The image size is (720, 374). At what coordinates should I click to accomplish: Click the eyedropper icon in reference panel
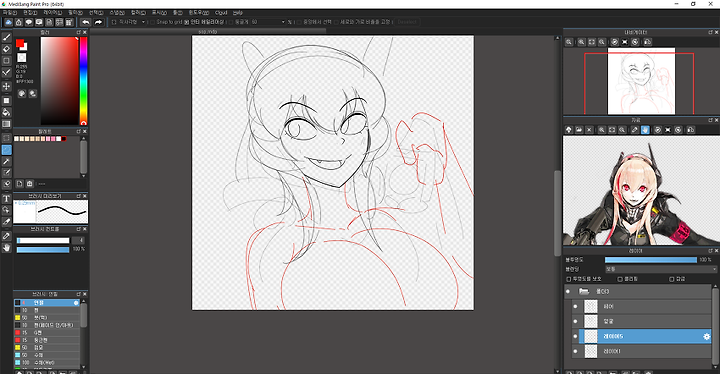click(x=635, y=130)
